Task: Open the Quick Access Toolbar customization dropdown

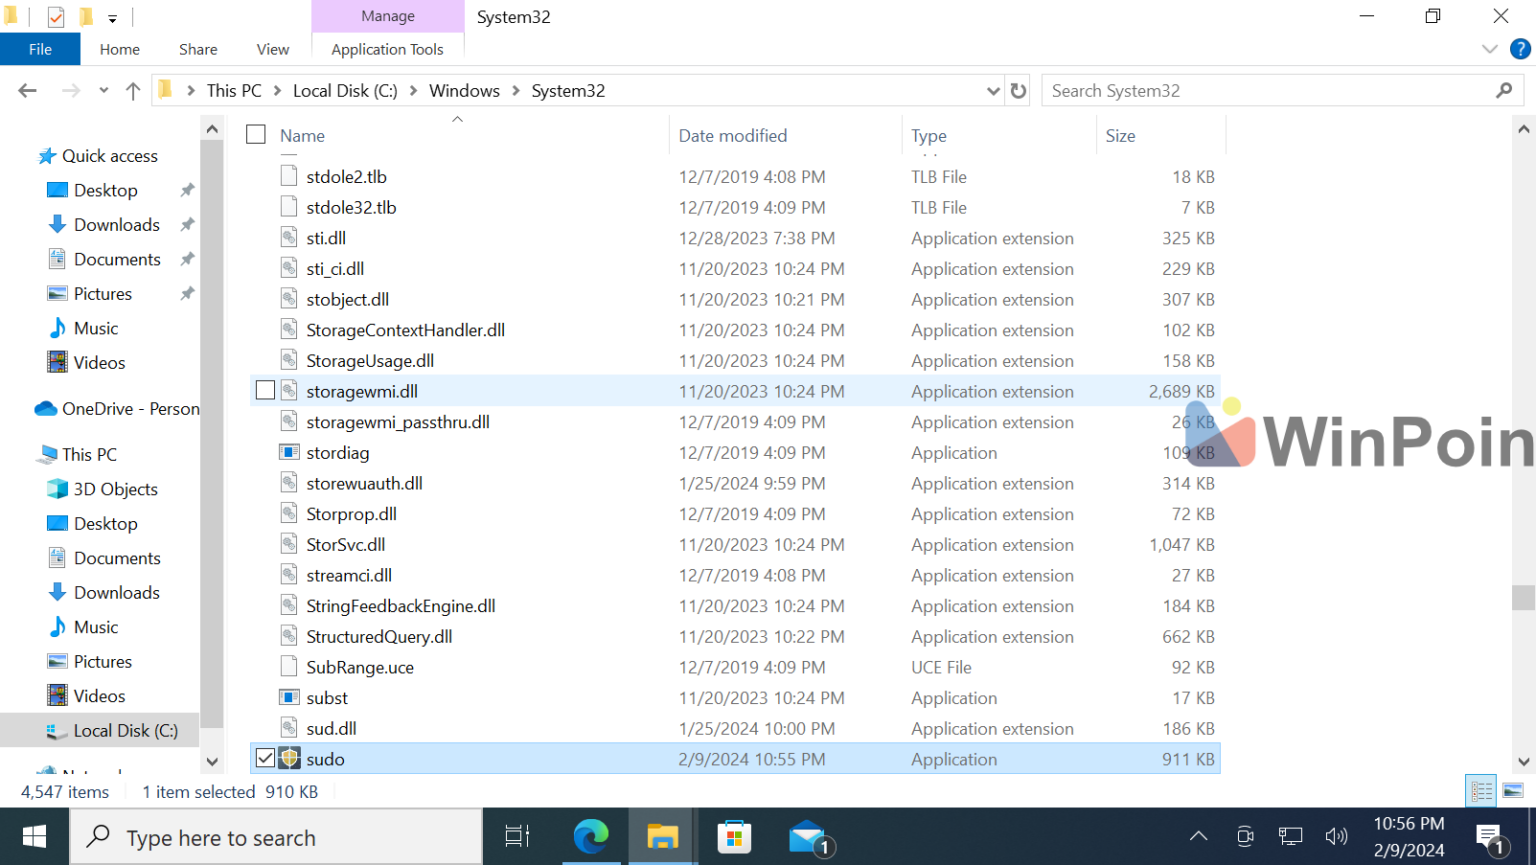Action: tap(113, 17)
